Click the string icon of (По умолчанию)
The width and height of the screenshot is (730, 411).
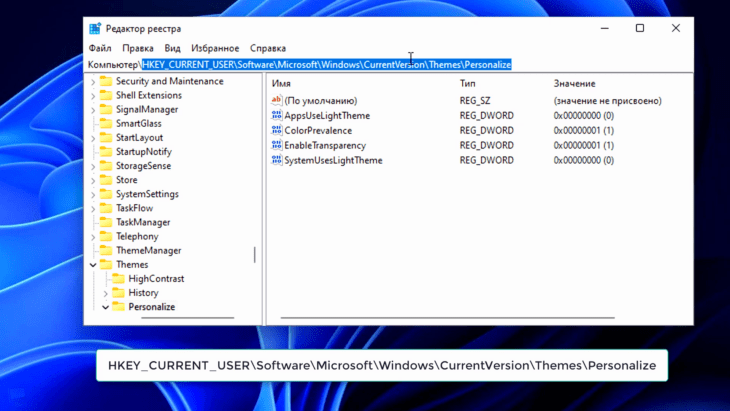(277, 100)
